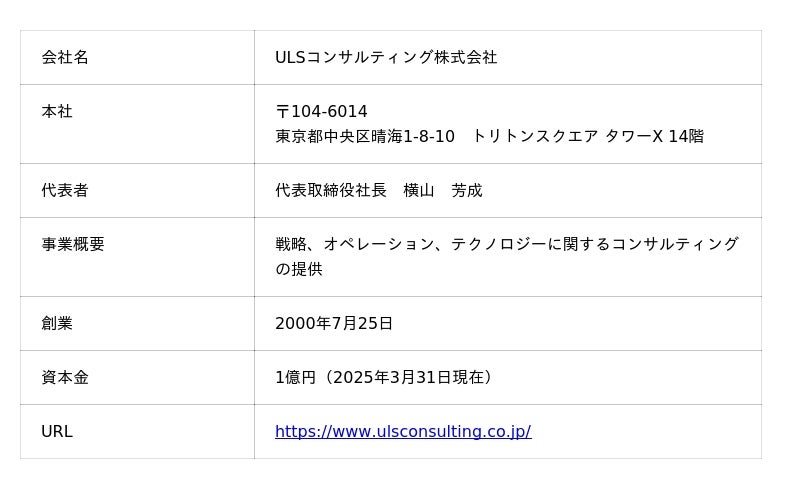
Task: Click the URL row label
Action: (x=57, y=432)
